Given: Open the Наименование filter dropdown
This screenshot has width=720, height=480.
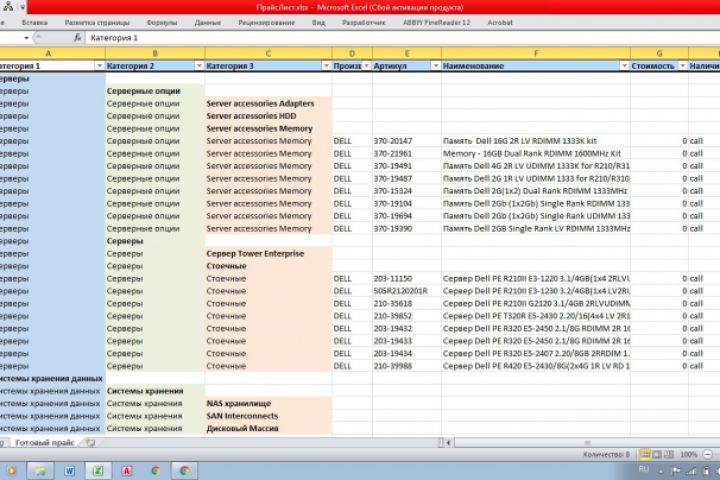Looking at the screenshot, I should point(624,66).
